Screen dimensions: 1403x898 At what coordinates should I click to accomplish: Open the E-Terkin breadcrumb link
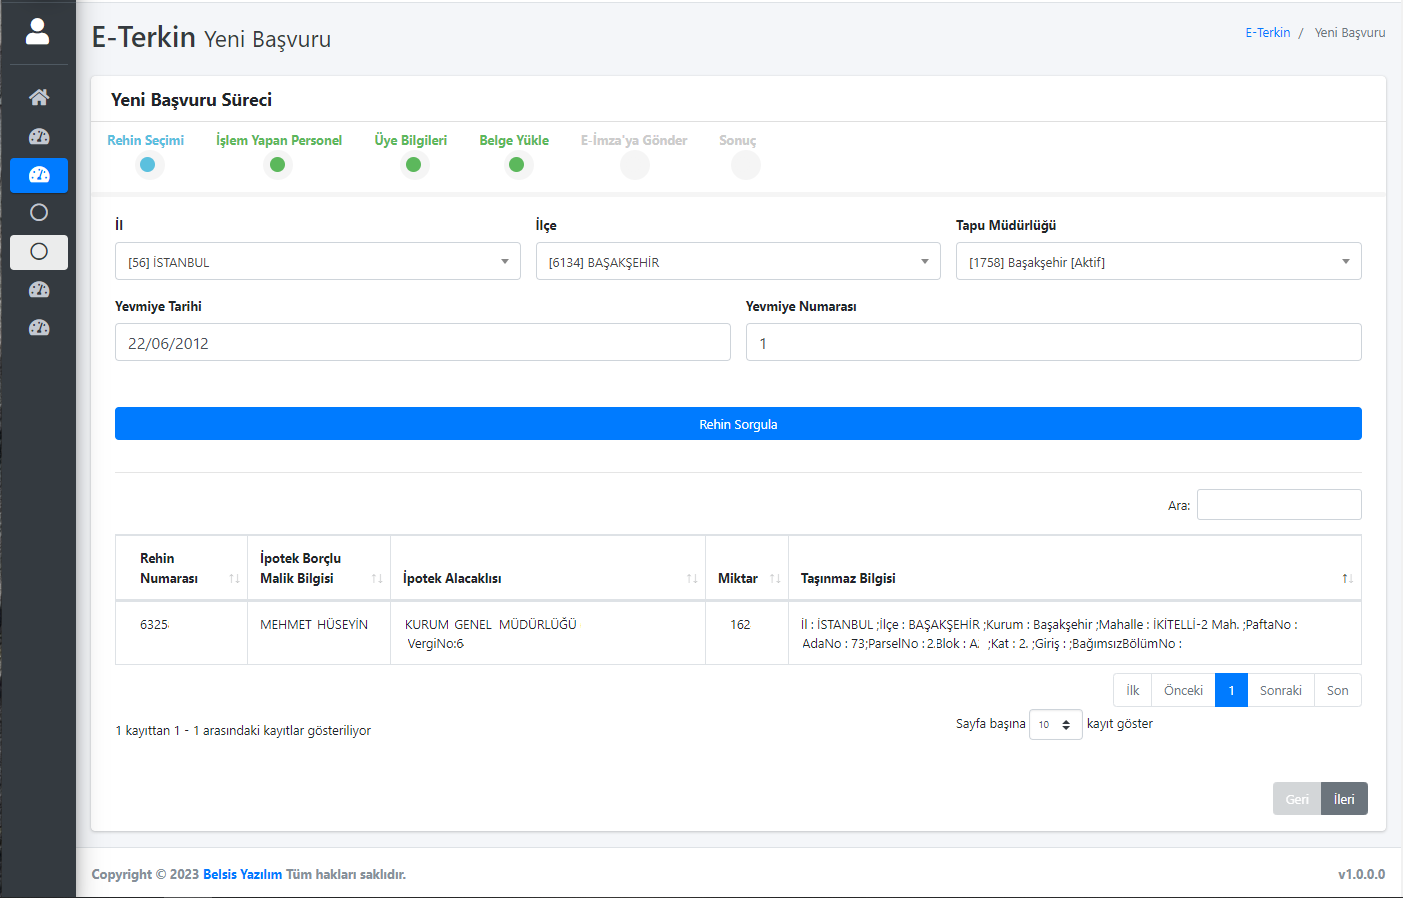point(1267,33)
